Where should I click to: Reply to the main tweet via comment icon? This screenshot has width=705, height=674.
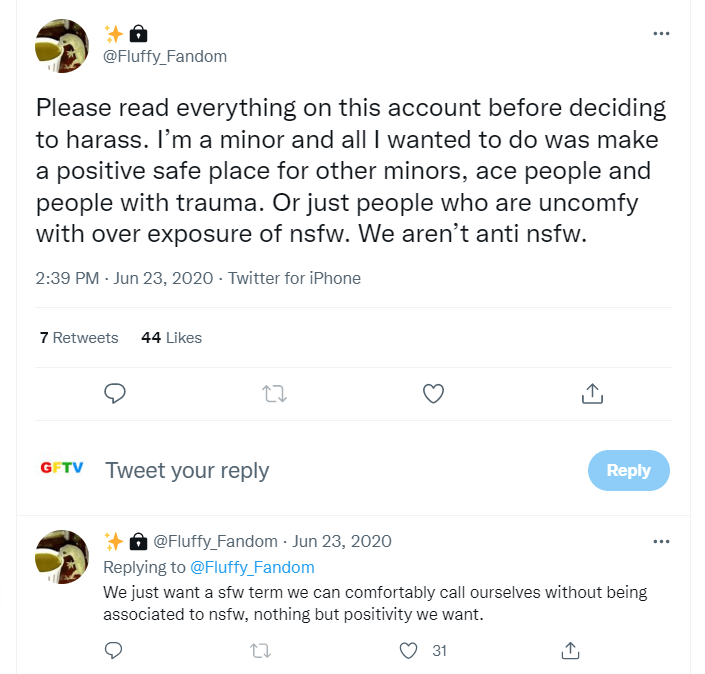click(x=114, y=394)
